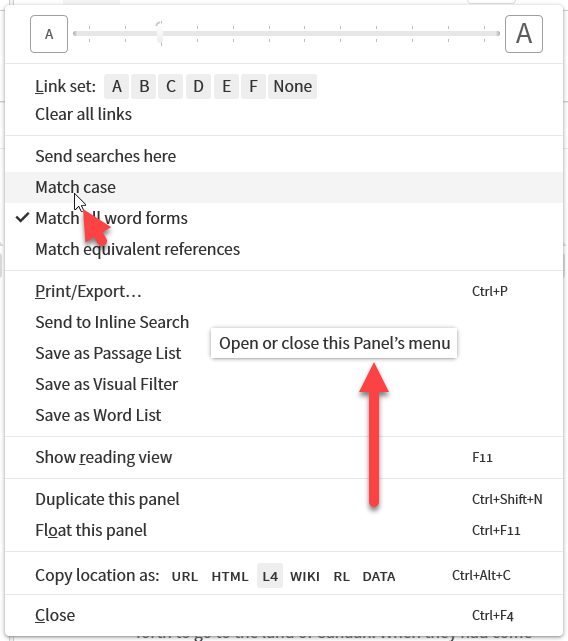Click the text size slider handle
Screen dimensions: 568x641
pyautogui.click(x=160, y=33)
